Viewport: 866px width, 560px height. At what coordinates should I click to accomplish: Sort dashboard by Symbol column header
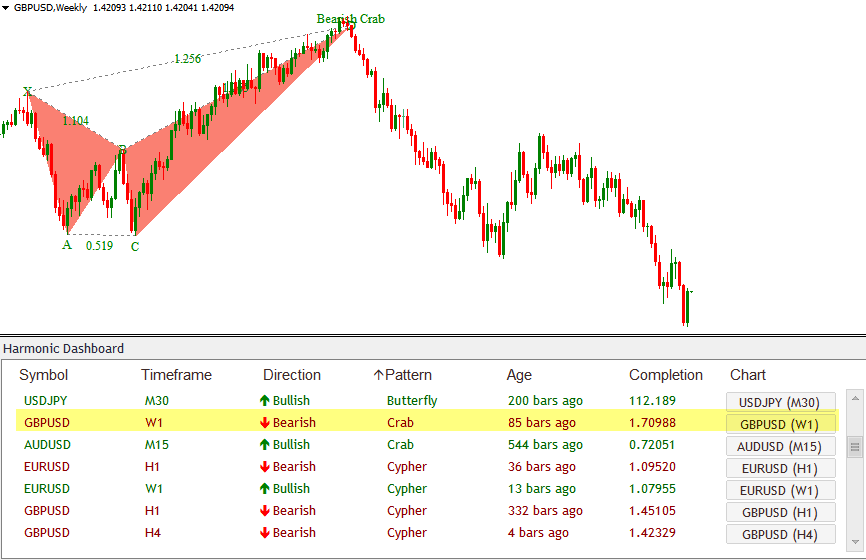[x=44, y=375]
